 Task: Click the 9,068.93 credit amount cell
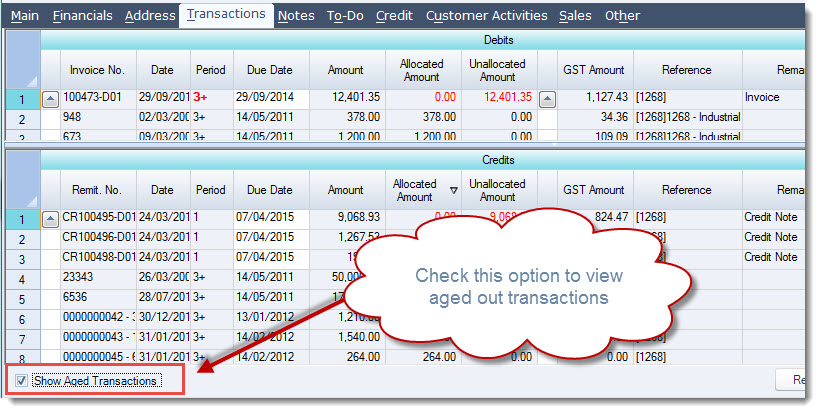[347, 217]
